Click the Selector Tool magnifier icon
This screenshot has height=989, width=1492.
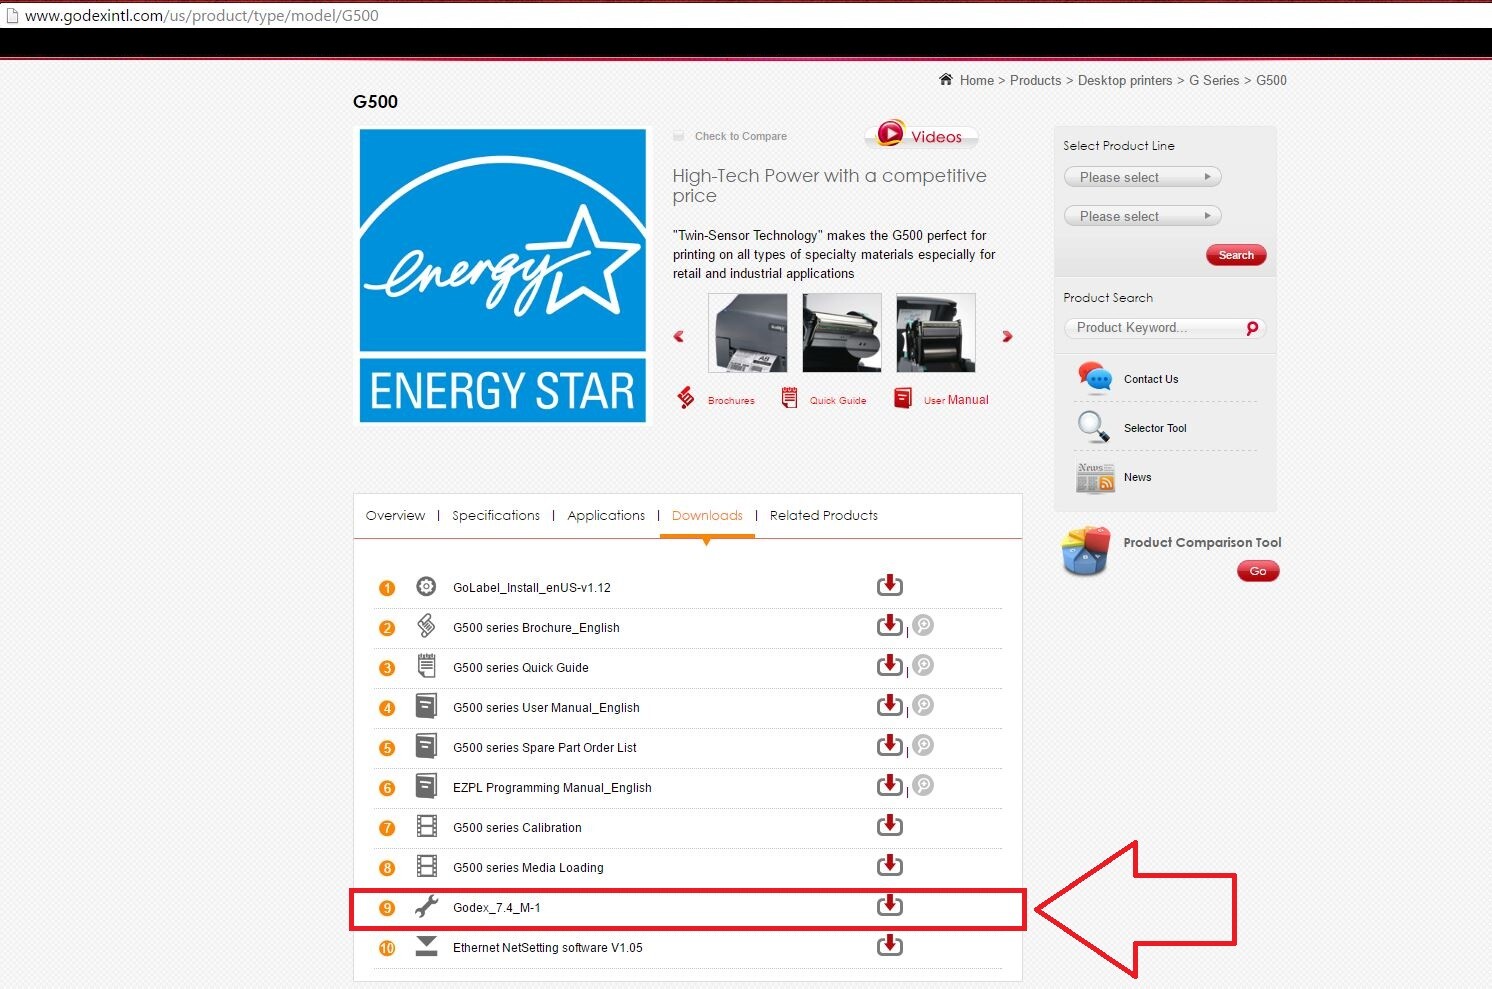click(1093, 427)
